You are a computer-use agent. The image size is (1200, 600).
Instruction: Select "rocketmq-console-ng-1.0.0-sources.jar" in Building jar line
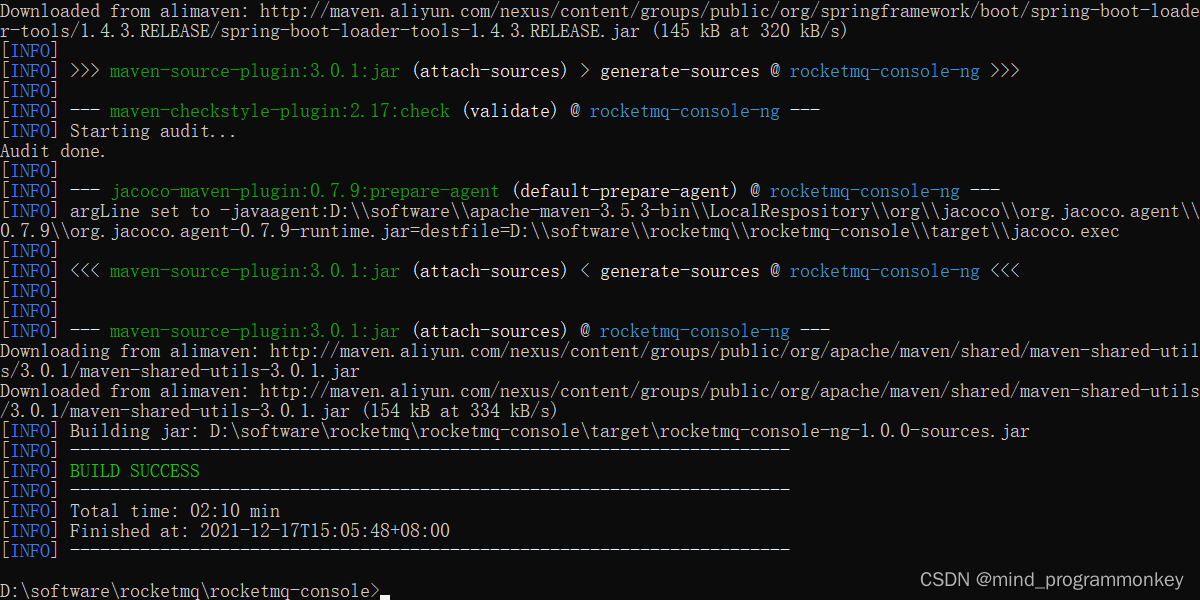click(x=845, y=431)
